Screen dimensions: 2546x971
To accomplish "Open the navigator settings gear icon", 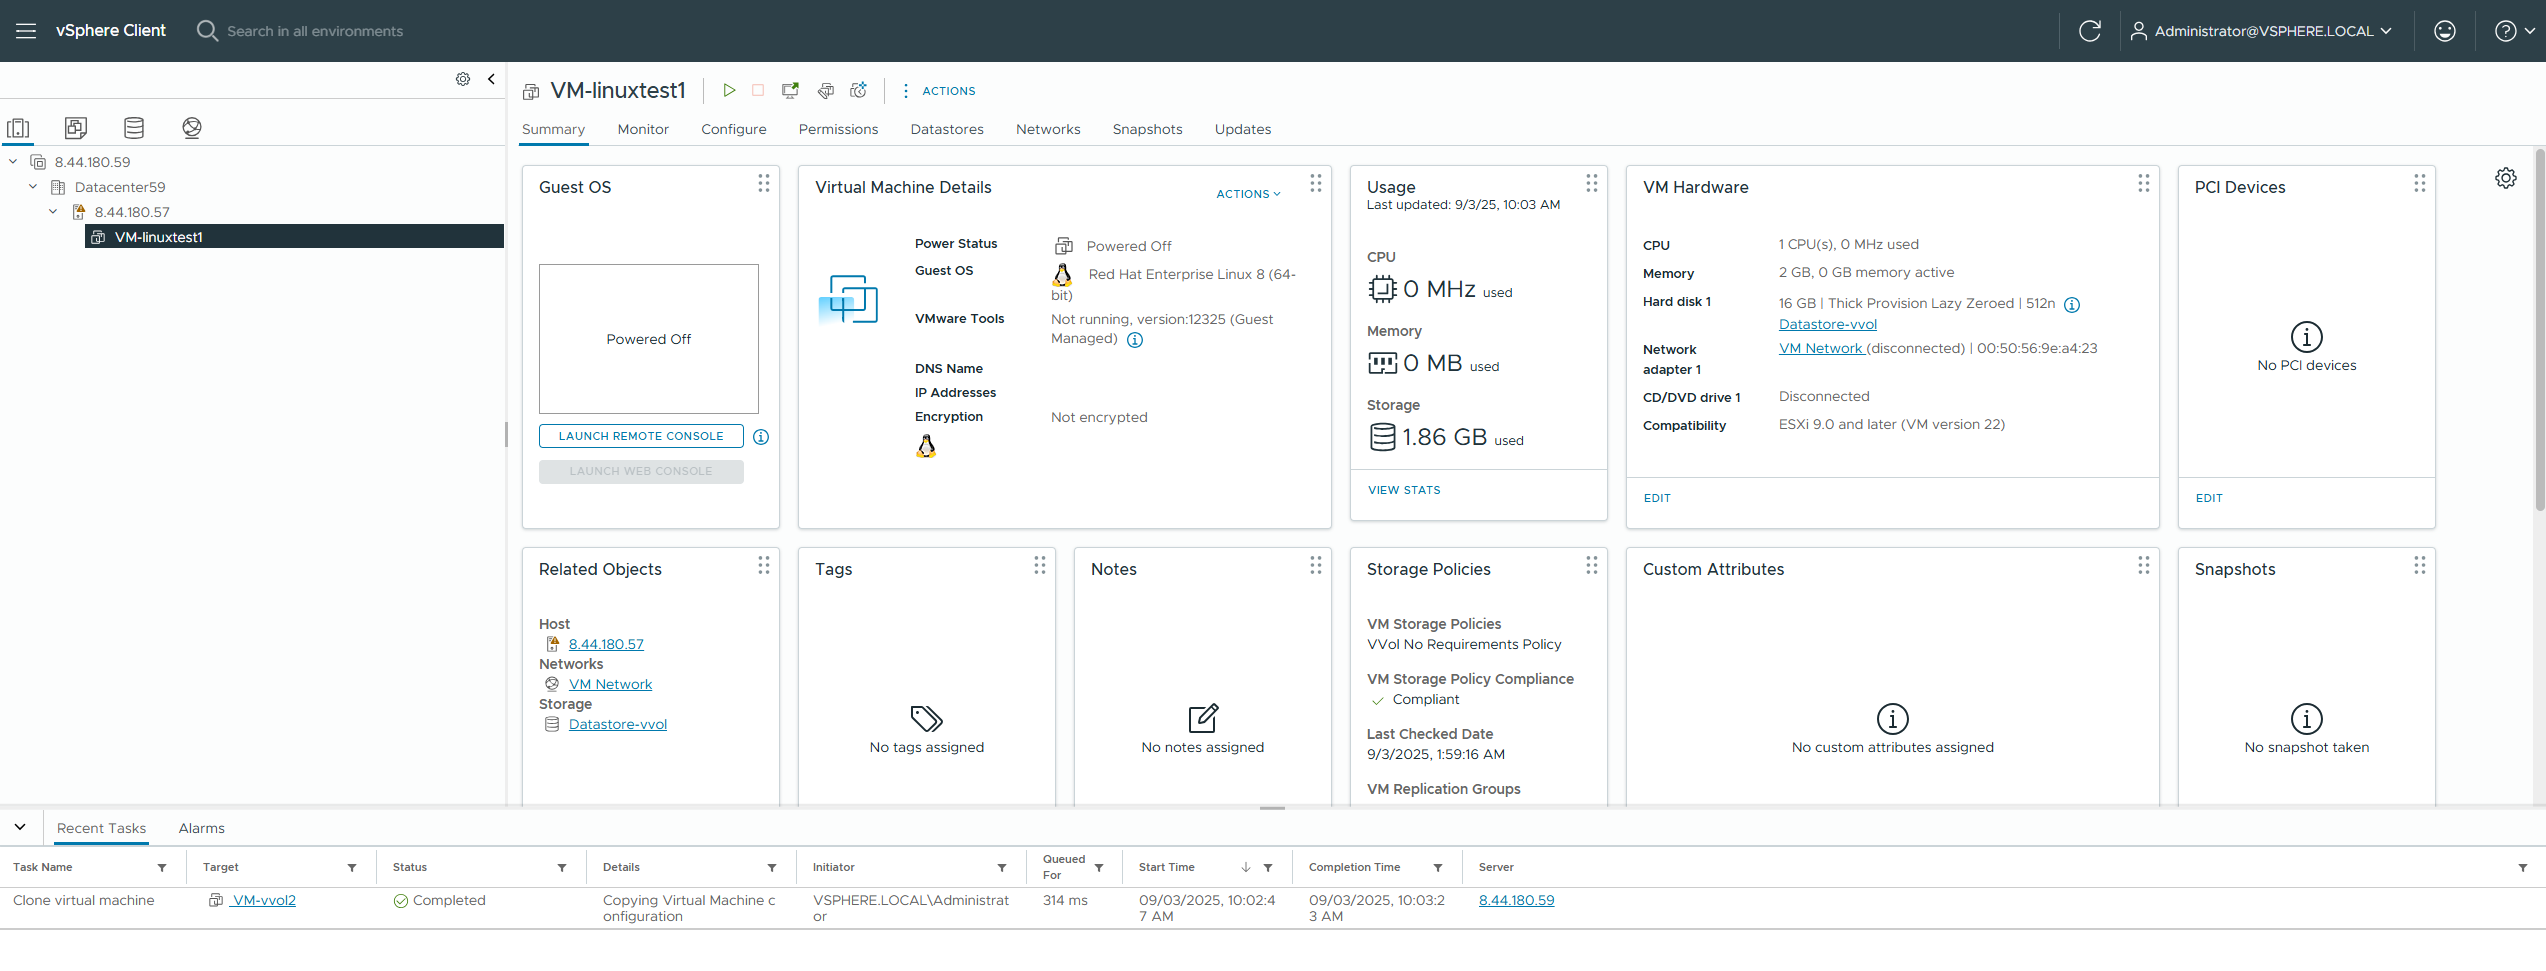I will point(463,79).
